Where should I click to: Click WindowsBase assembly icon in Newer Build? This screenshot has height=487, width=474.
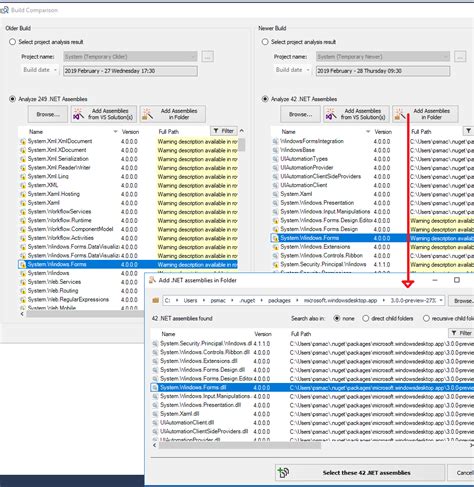275,150
